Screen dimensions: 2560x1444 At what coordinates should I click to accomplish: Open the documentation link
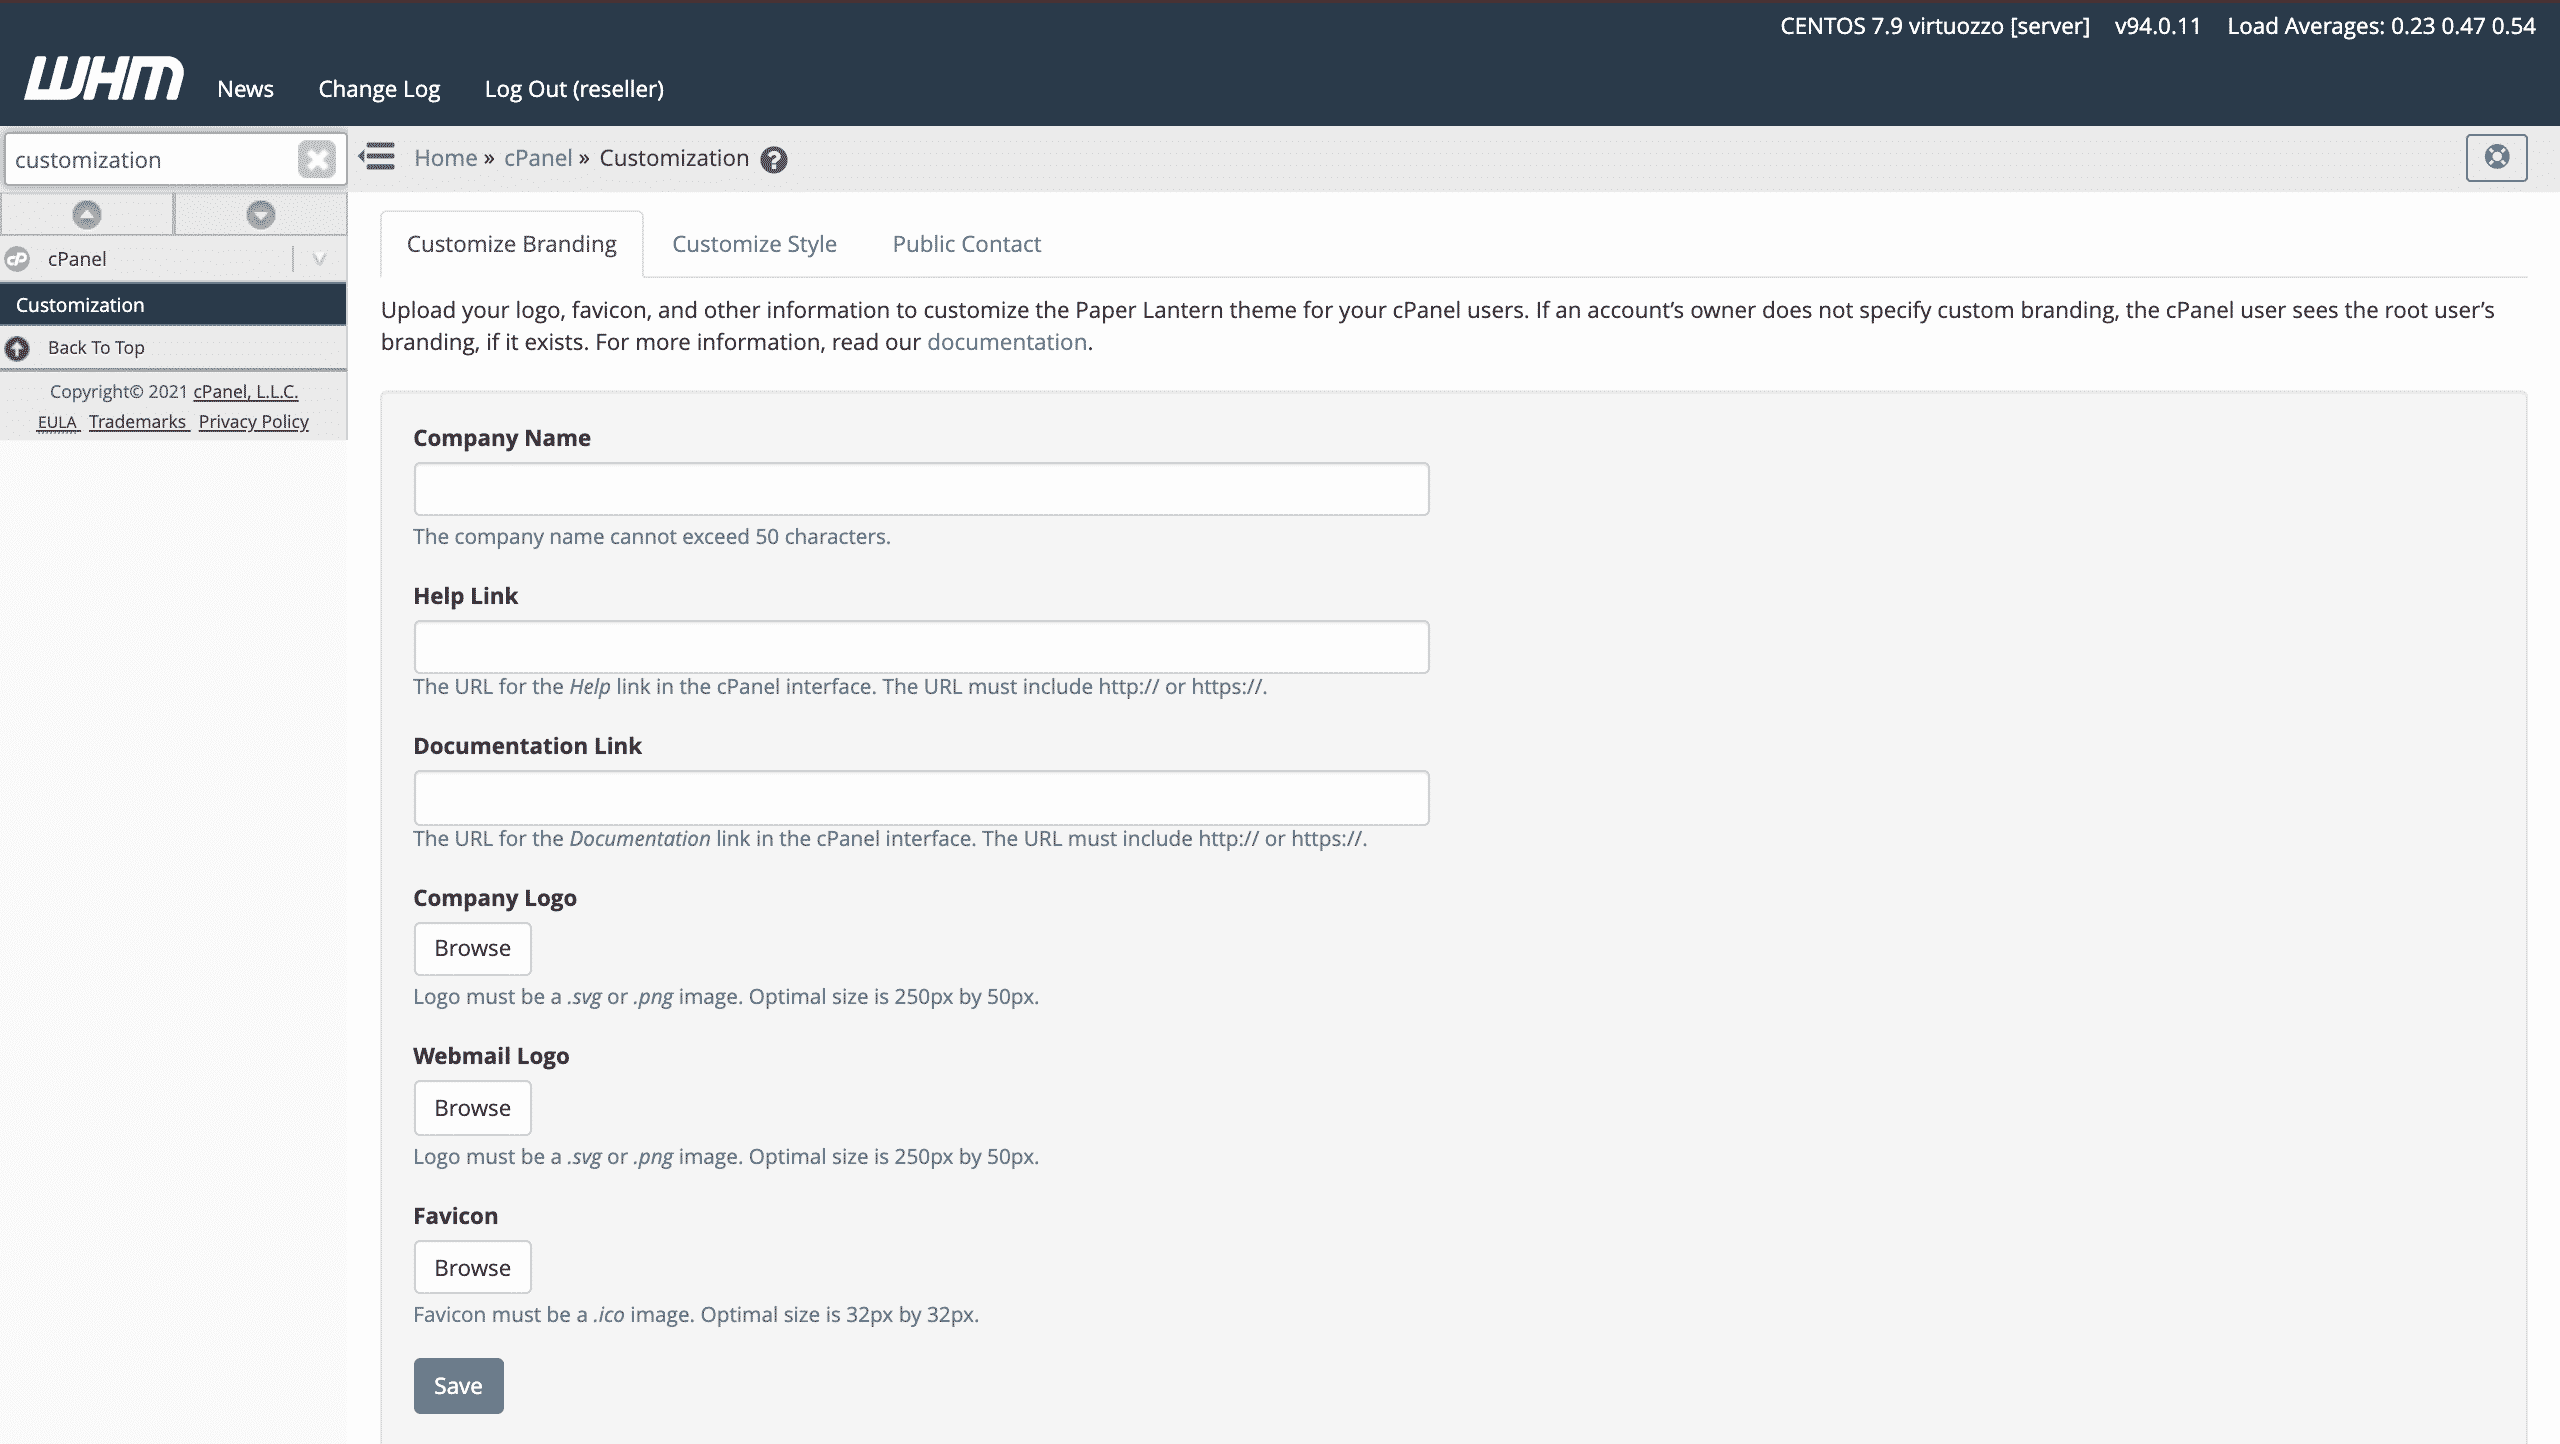pyautogui.click(x=1007, y=342)
